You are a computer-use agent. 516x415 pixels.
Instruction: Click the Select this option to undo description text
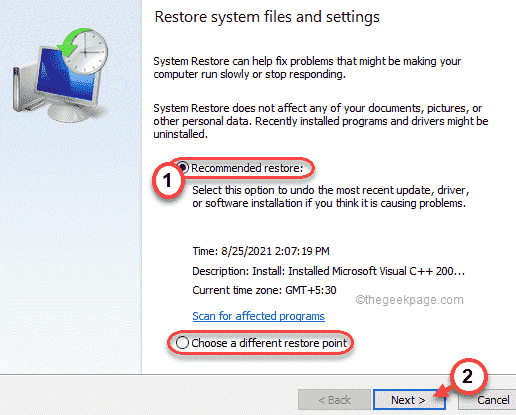click(x=331, y=197)
